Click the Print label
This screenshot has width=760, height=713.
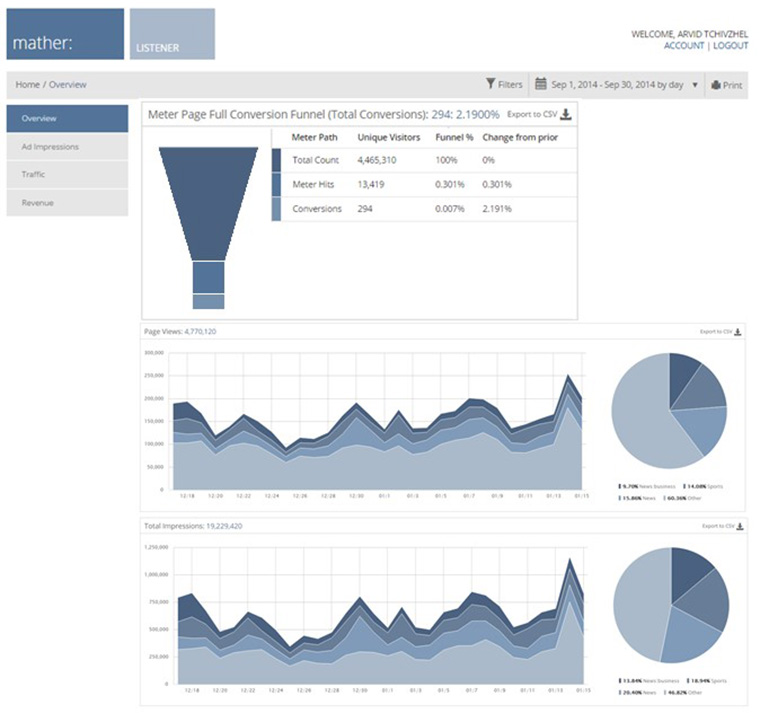pos(732,85)
